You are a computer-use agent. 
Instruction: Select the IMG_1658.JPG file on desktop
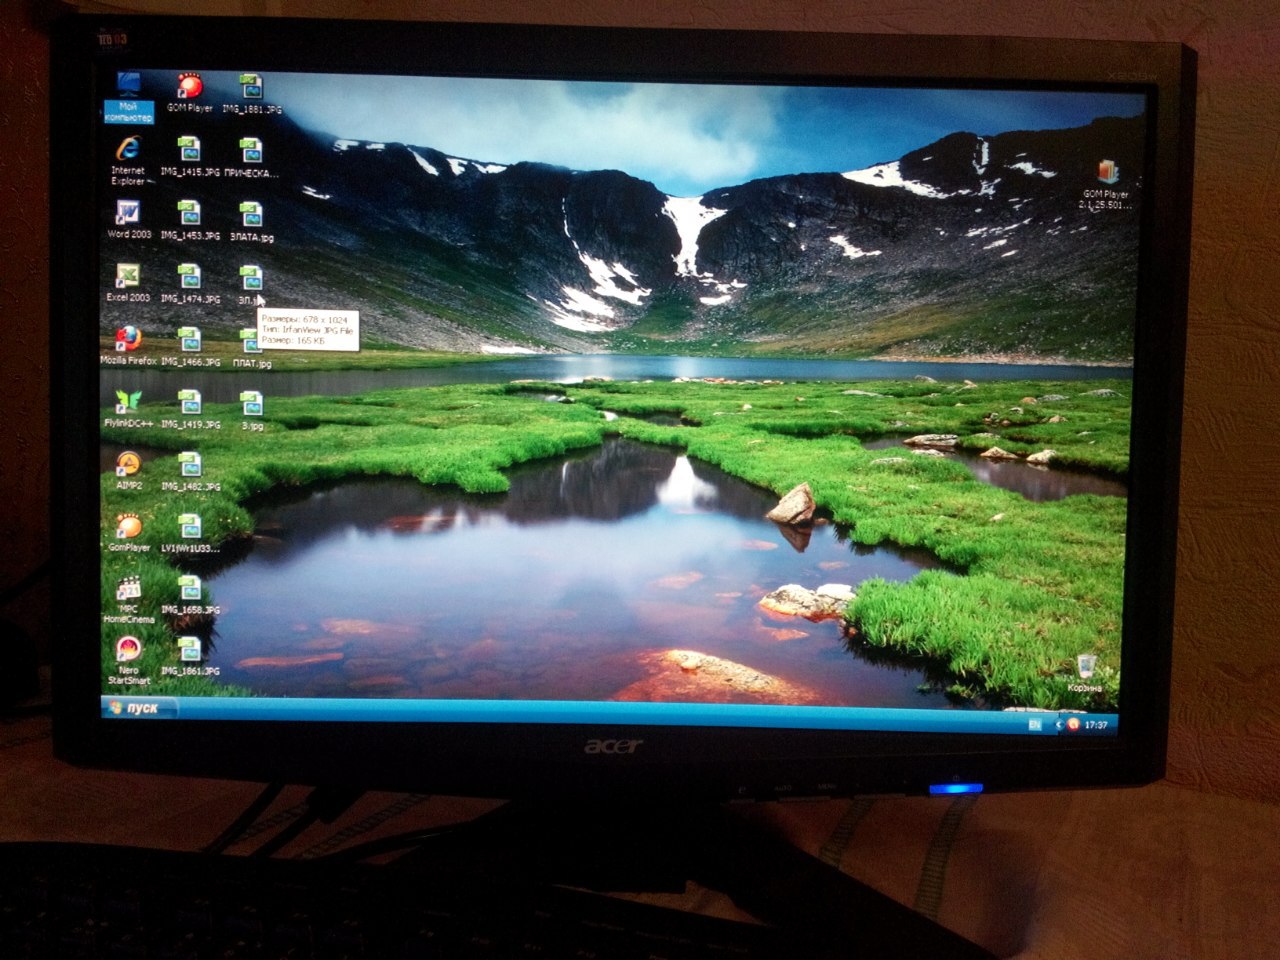pyautogui.click(x=189, y=590)
